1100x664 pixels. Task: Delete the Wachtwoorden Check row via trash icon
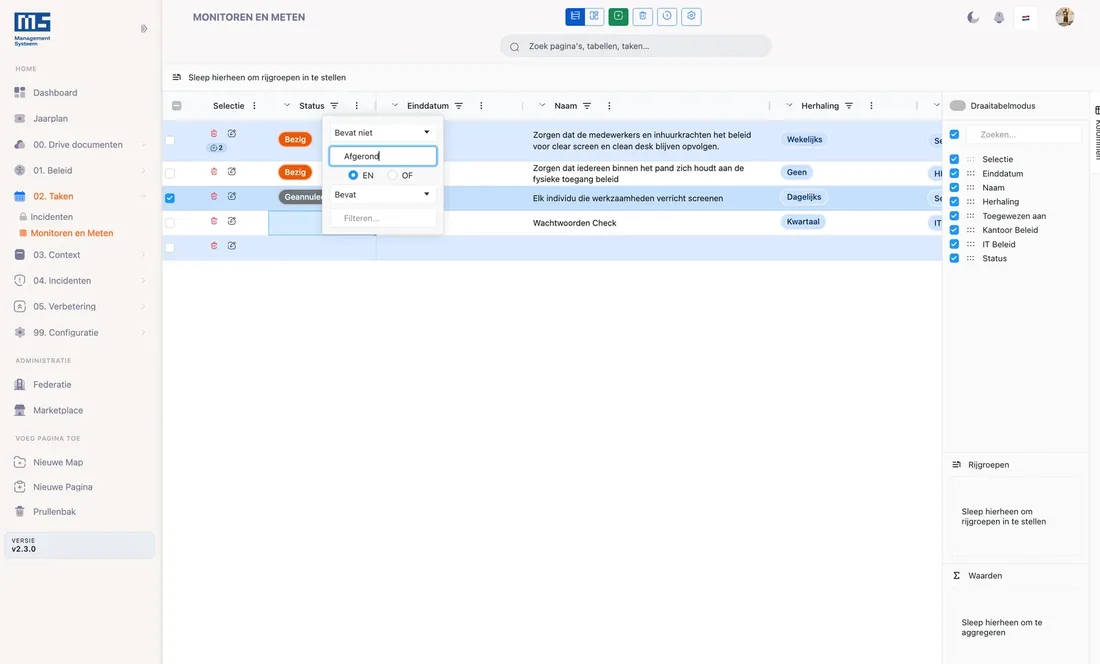[x=214, y=221]
